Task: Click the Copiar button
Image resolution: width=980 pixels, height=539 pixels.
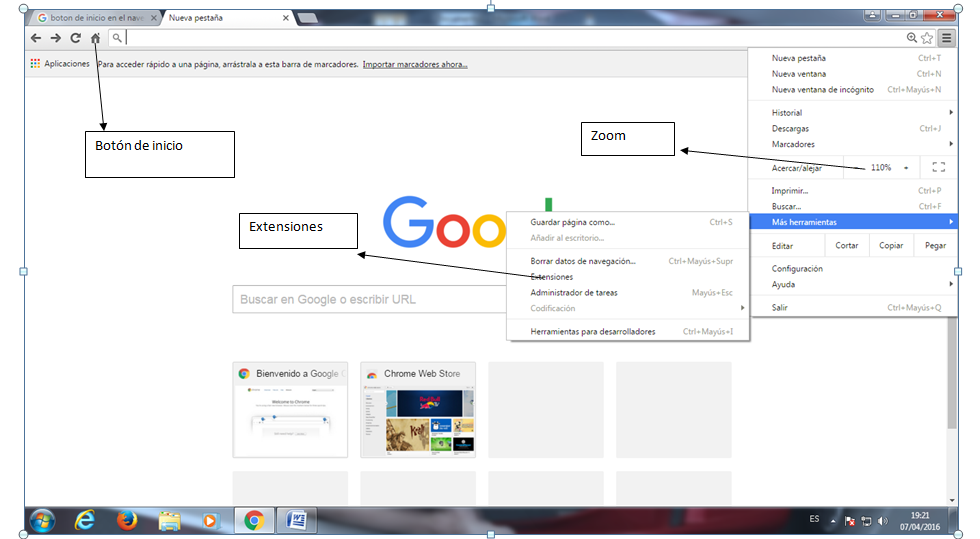Action: click(x=891, y=245)
